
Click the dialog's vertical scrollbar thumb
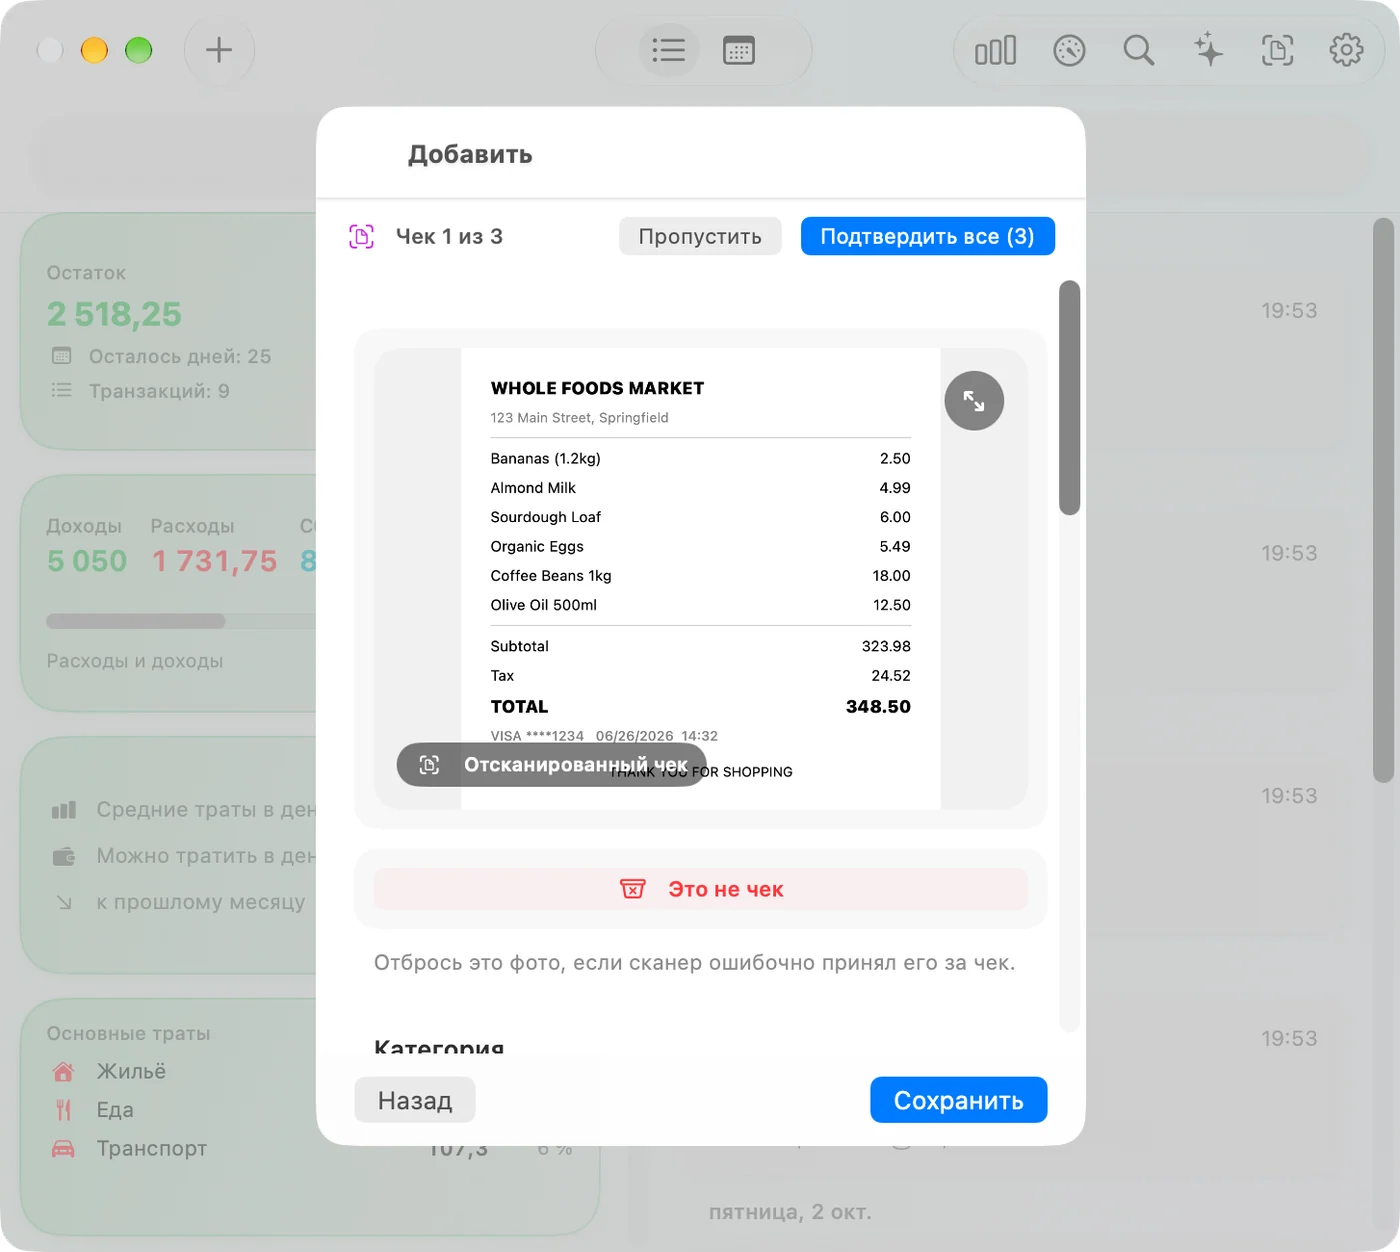coord(1070,398)
